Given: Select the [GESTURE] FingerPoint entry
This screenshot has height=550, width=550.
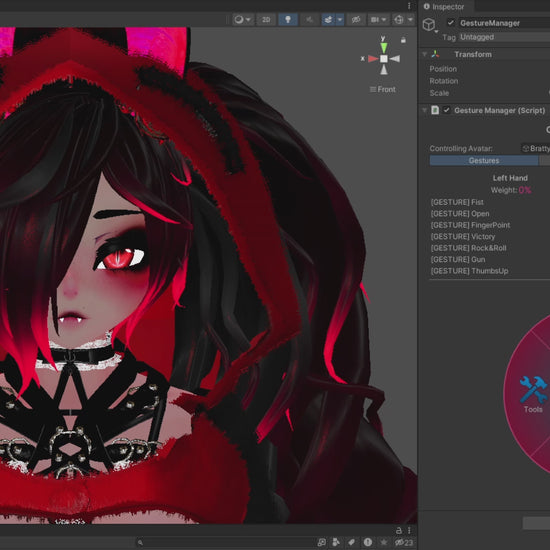Looking at the screenshot, I should point(470,225).
